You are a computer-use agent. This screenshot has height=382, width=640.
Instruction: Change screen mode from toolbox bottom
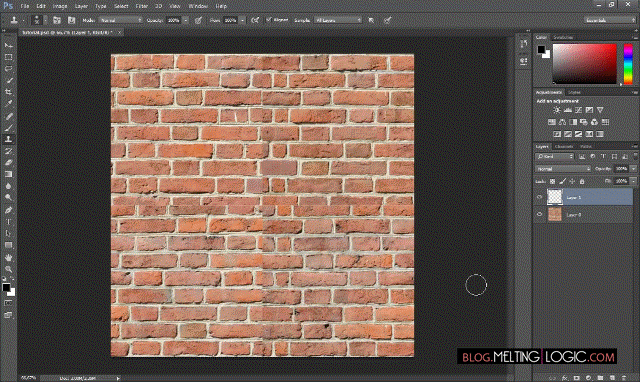click(8, 315)
